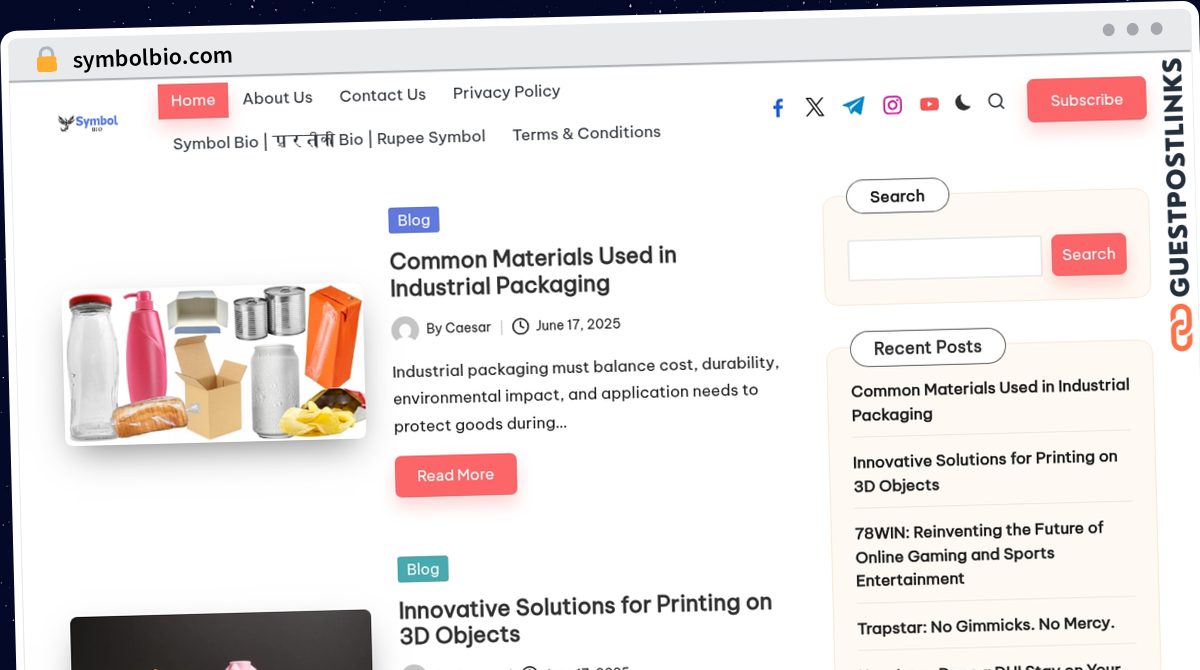Open the Rupee Symbol menu item
The height and width of the screenshot is (670, 1200).
[x=329, y=140]
